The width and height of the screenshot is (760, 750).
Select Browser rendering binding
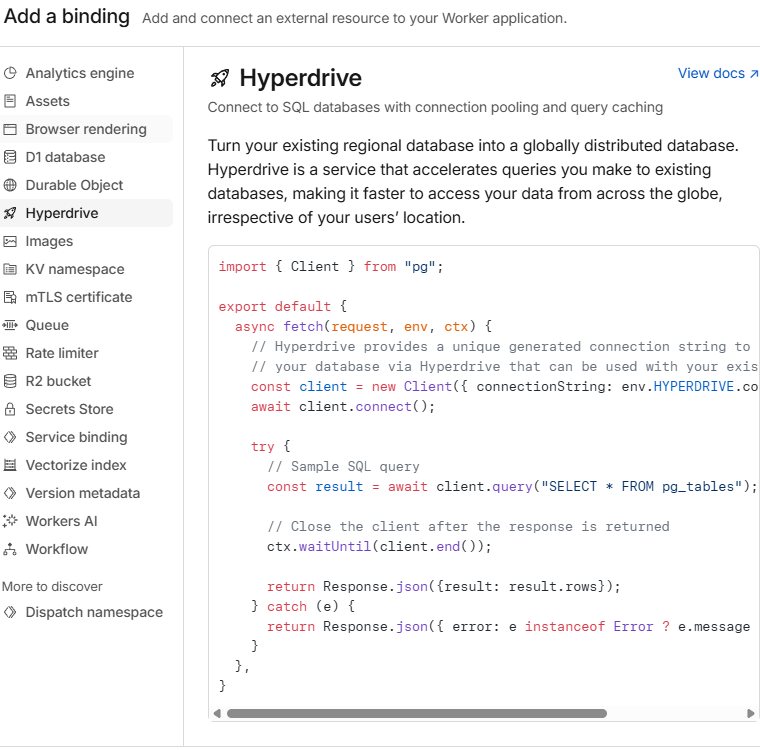point(86,129)
